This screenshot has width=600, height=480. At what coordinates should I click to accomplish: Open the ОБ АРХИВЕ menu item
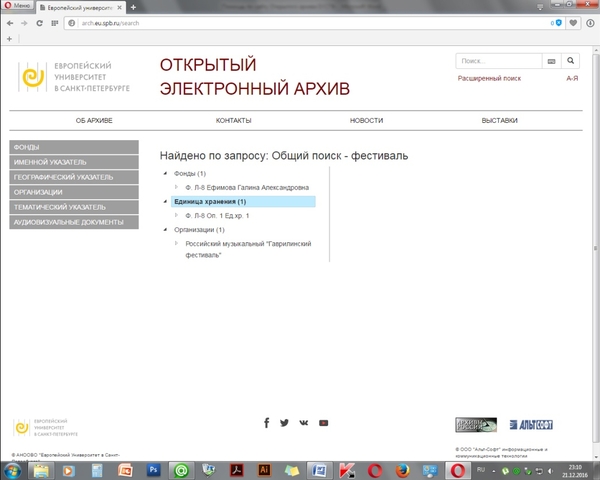94,120
